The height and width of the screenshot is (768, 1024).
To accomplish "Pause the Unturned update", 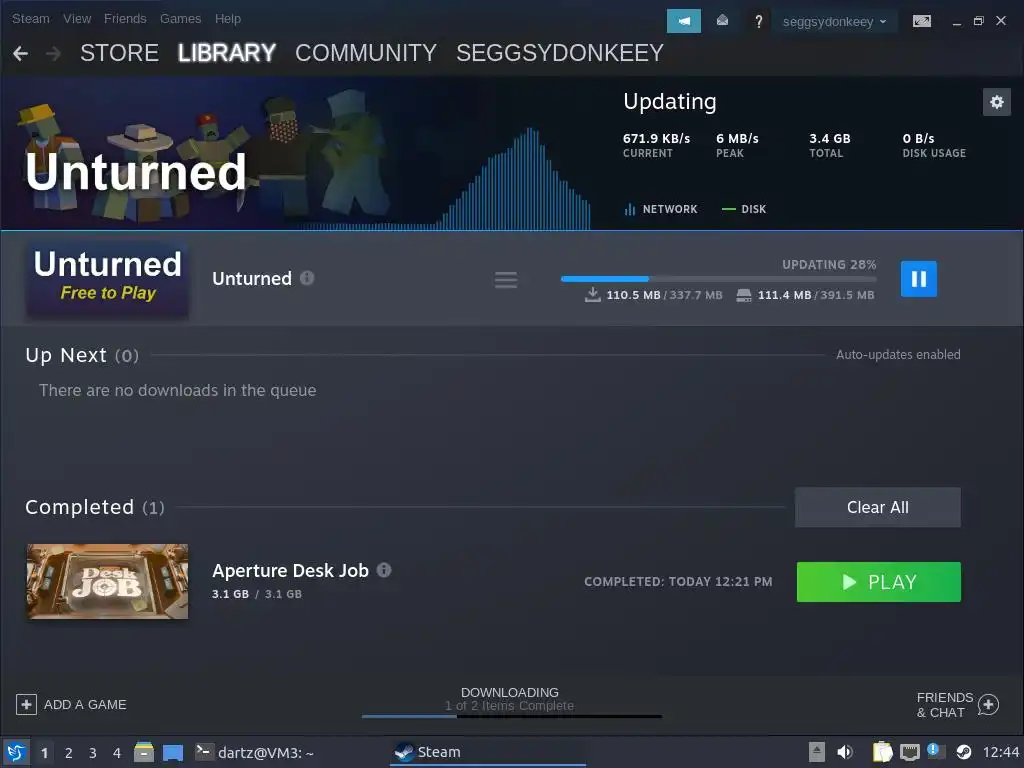I will pos(918,279).
